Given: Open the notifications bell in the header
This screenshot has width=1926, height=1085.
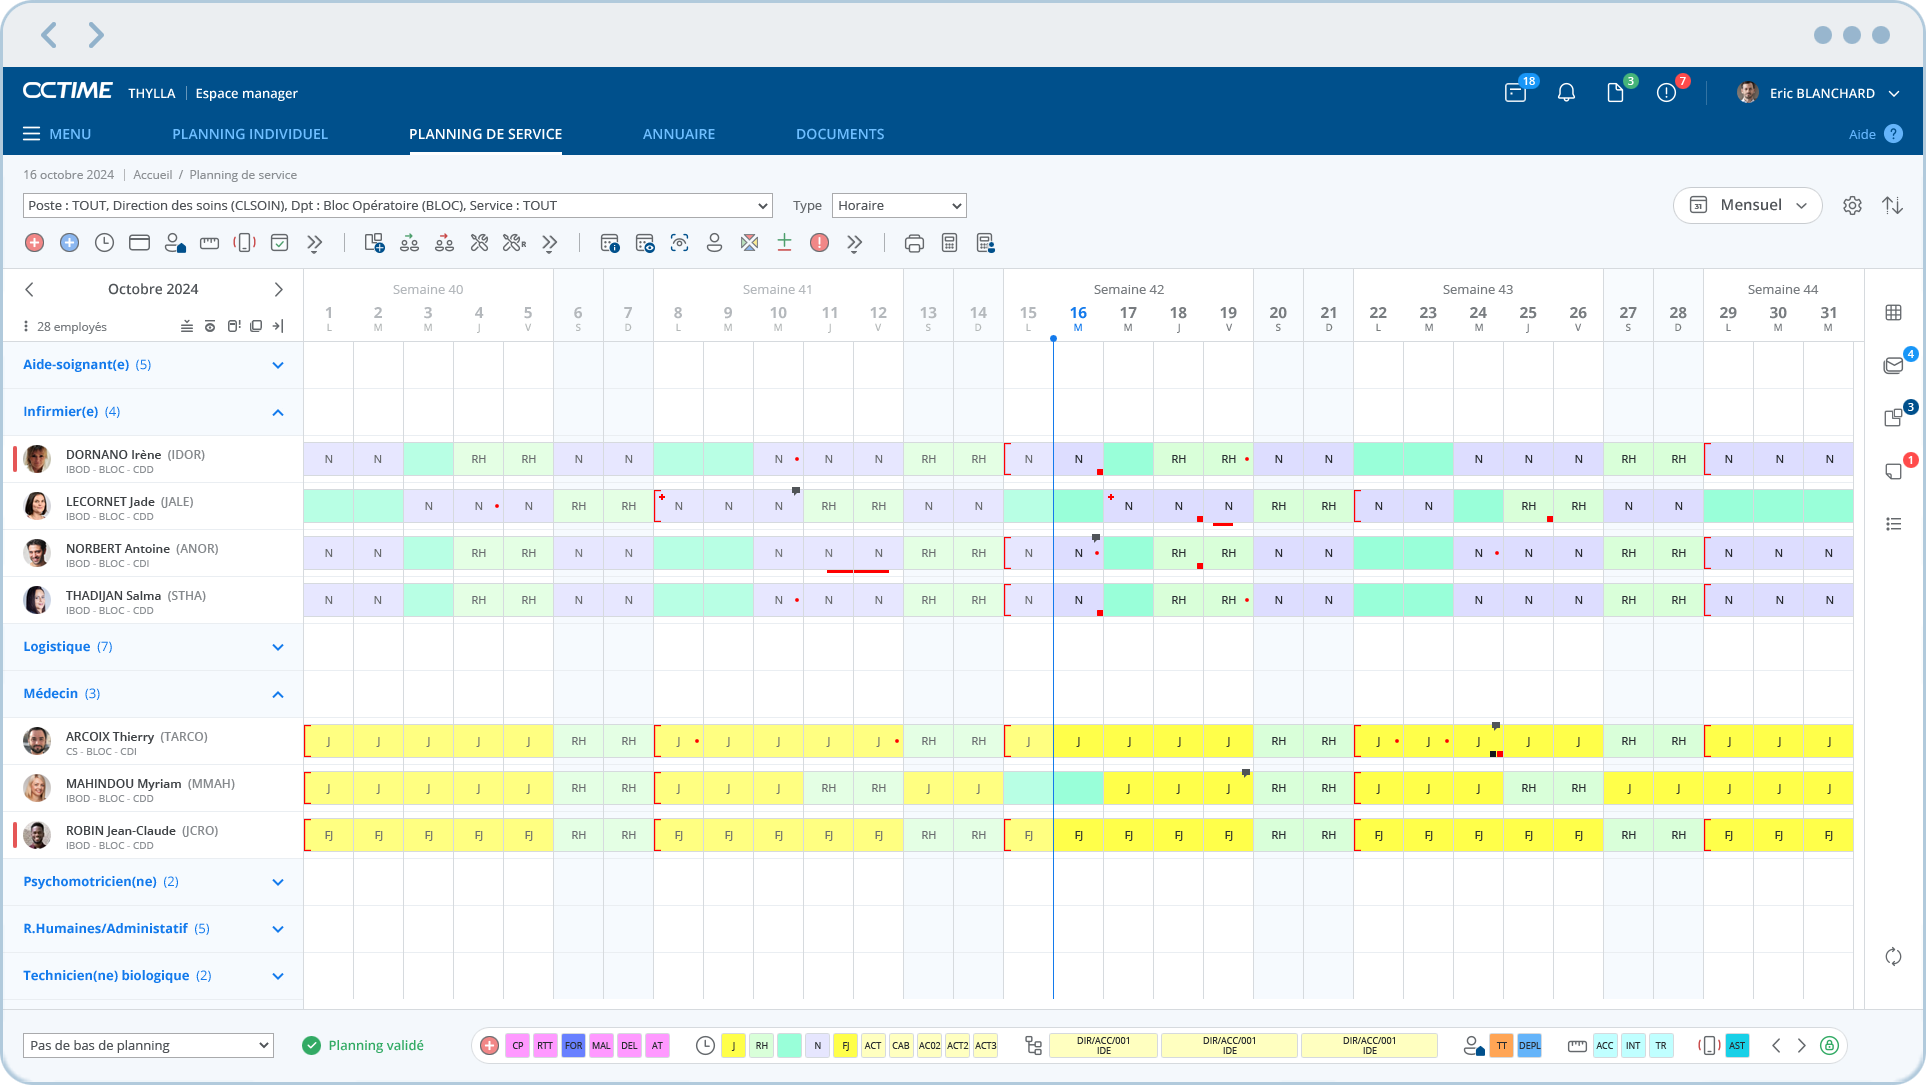Looking at the screenshot, I should (x=1566, y=92).
